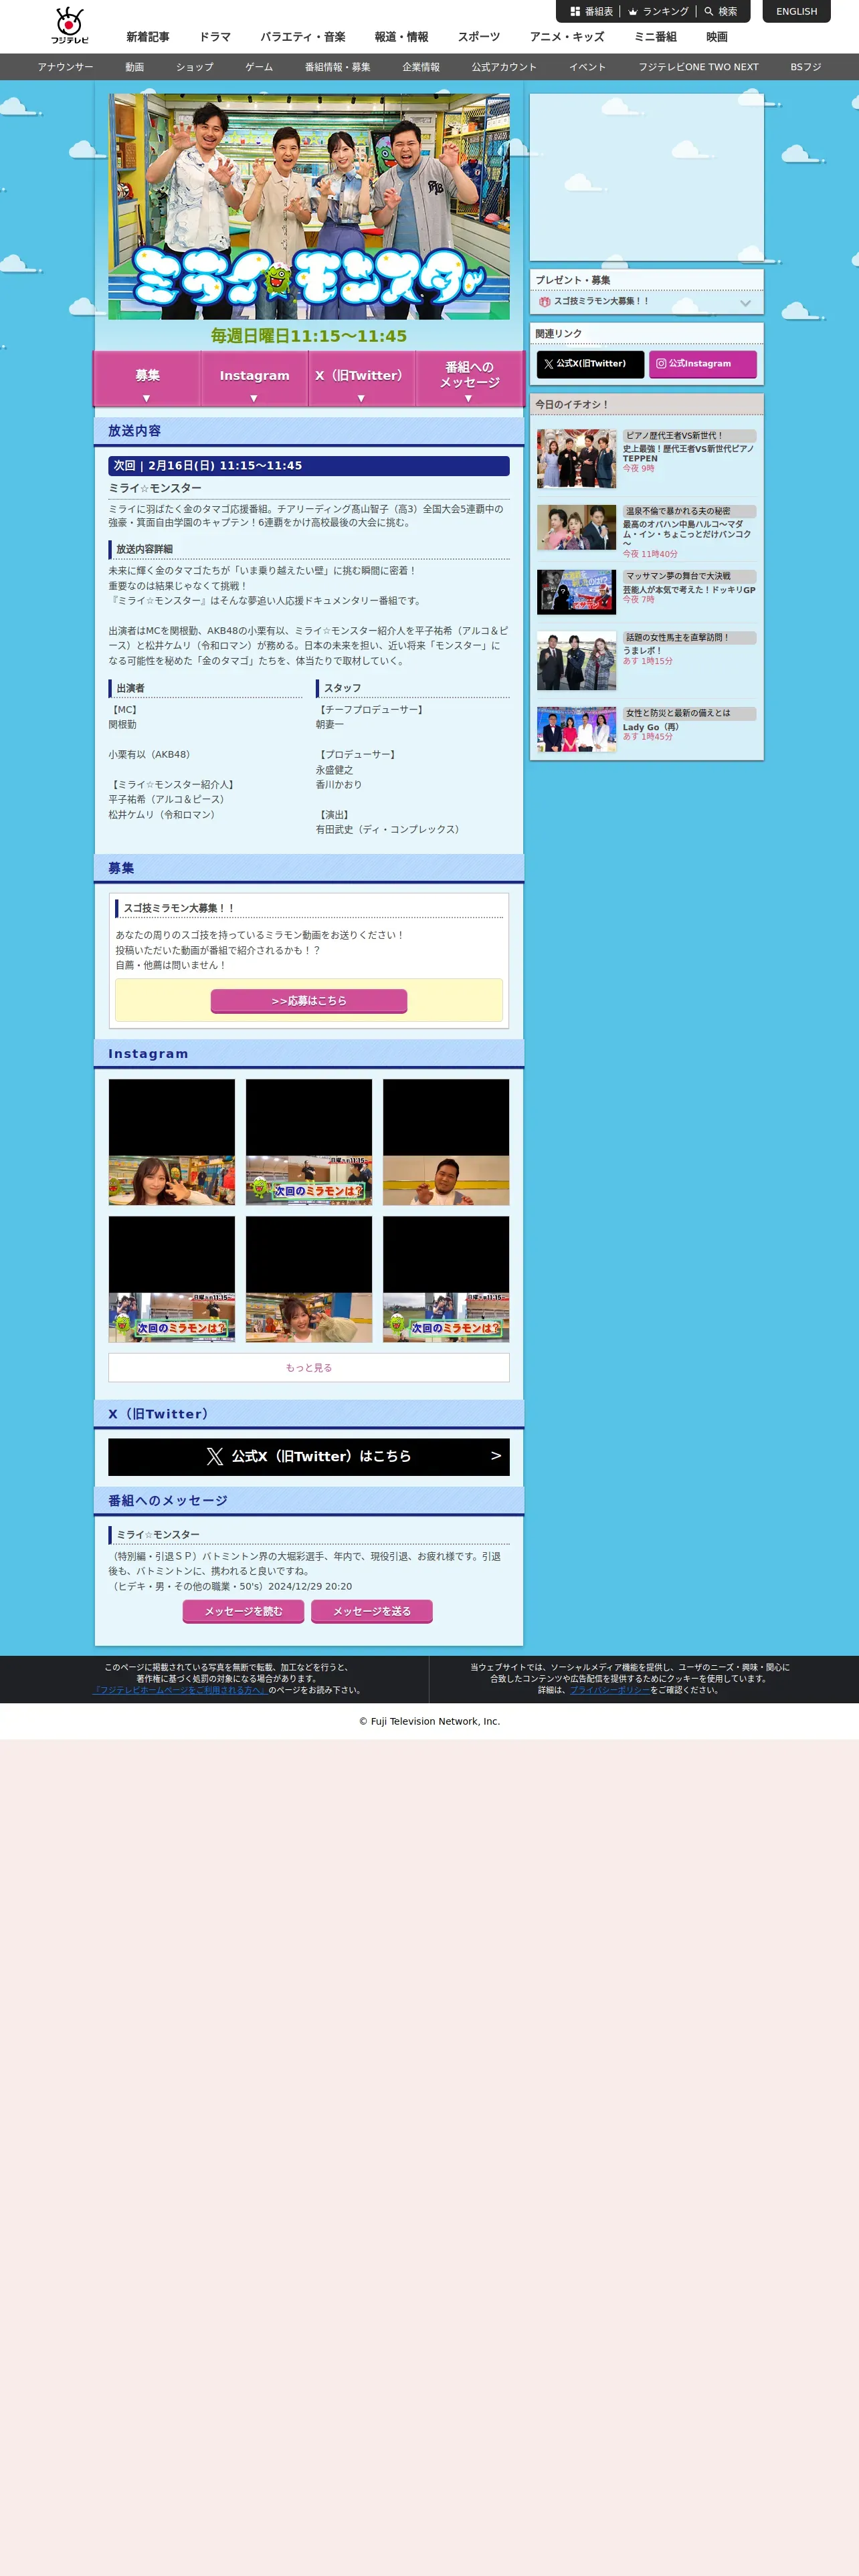Open bottom-left Instagram post
Viewport: 859px width, 2576px height.
click(x=172, y=1279)
